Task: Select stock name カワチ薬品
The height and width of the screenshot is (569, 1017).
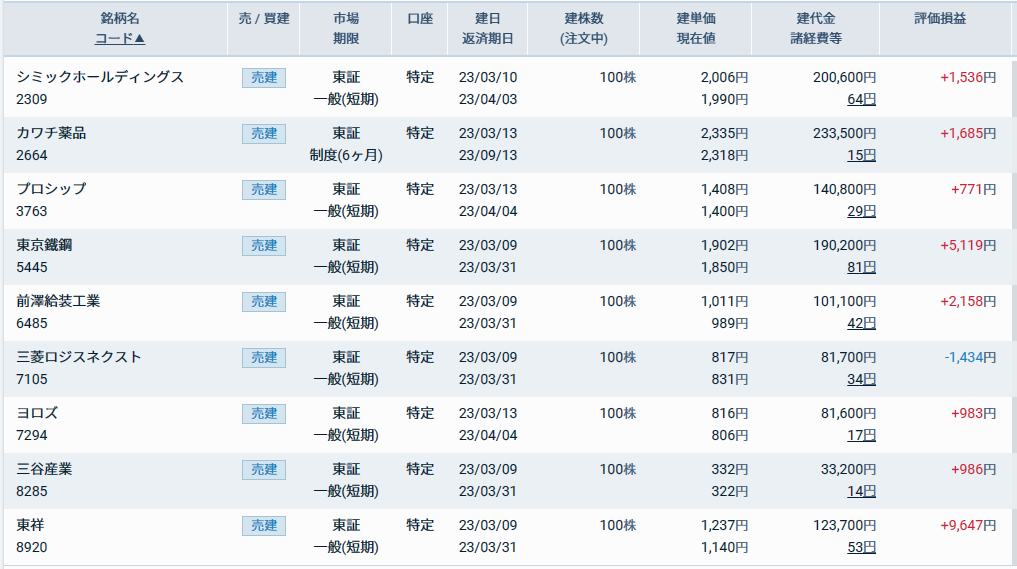Action: click(51, 133)
